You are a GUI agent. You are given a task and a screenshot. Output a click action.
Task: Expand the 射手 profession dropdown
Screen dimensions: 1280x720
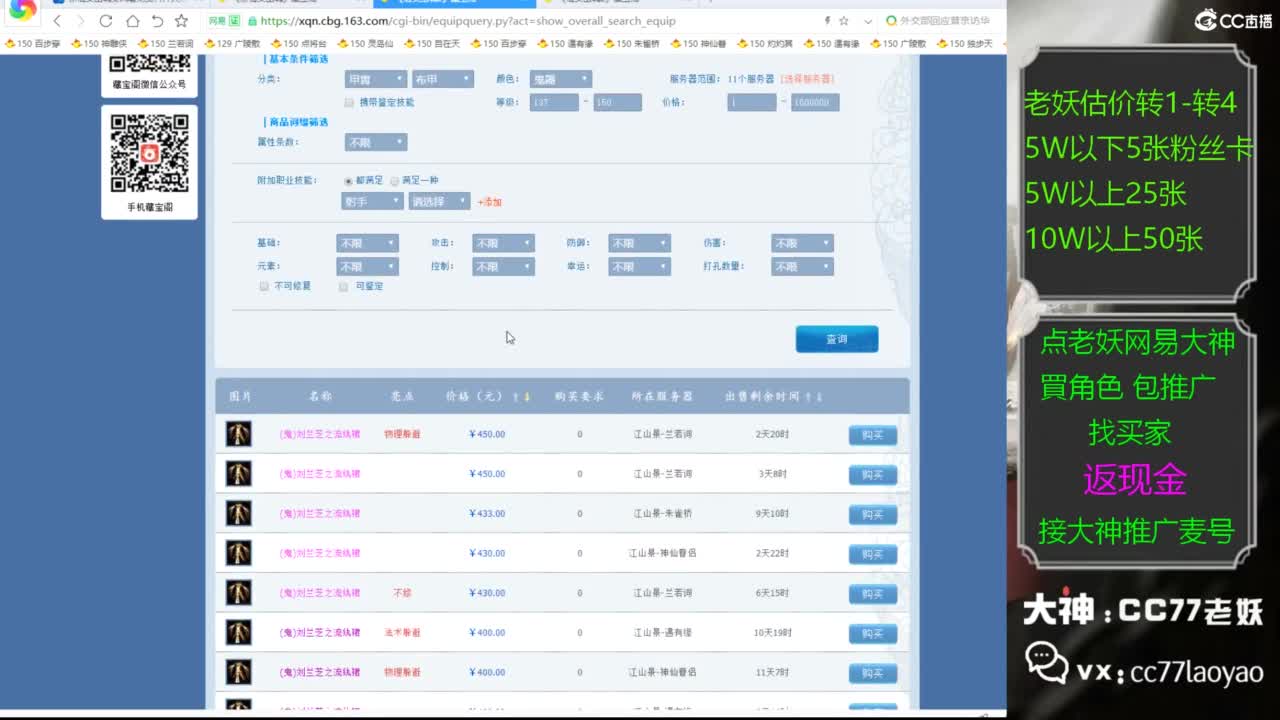(372, 201)
